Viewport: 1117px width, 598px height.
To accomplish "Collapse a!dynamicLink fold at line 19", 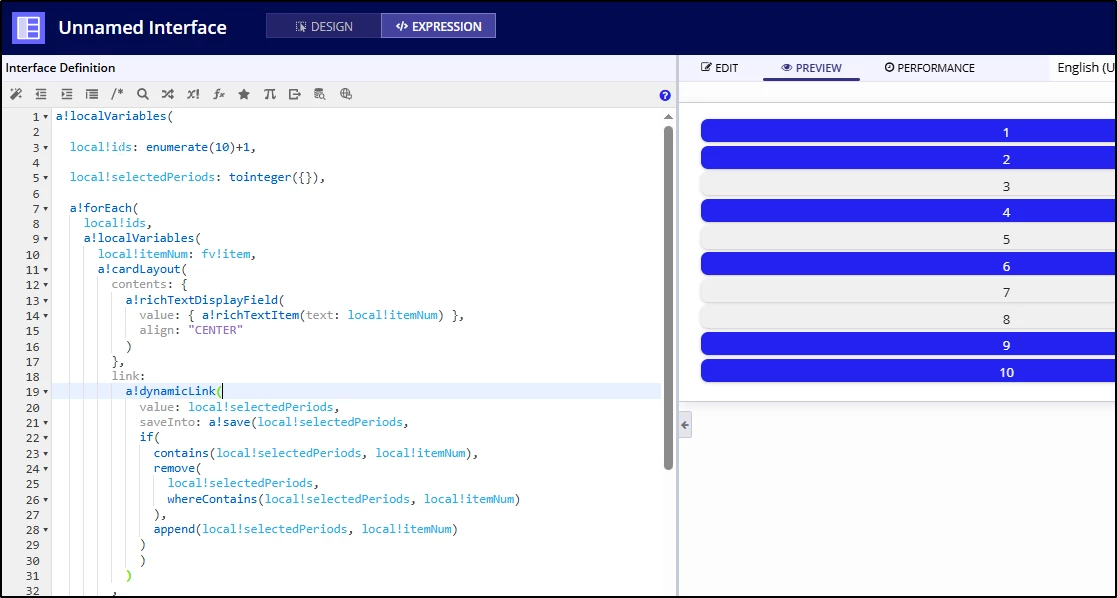I will point(46,392).
